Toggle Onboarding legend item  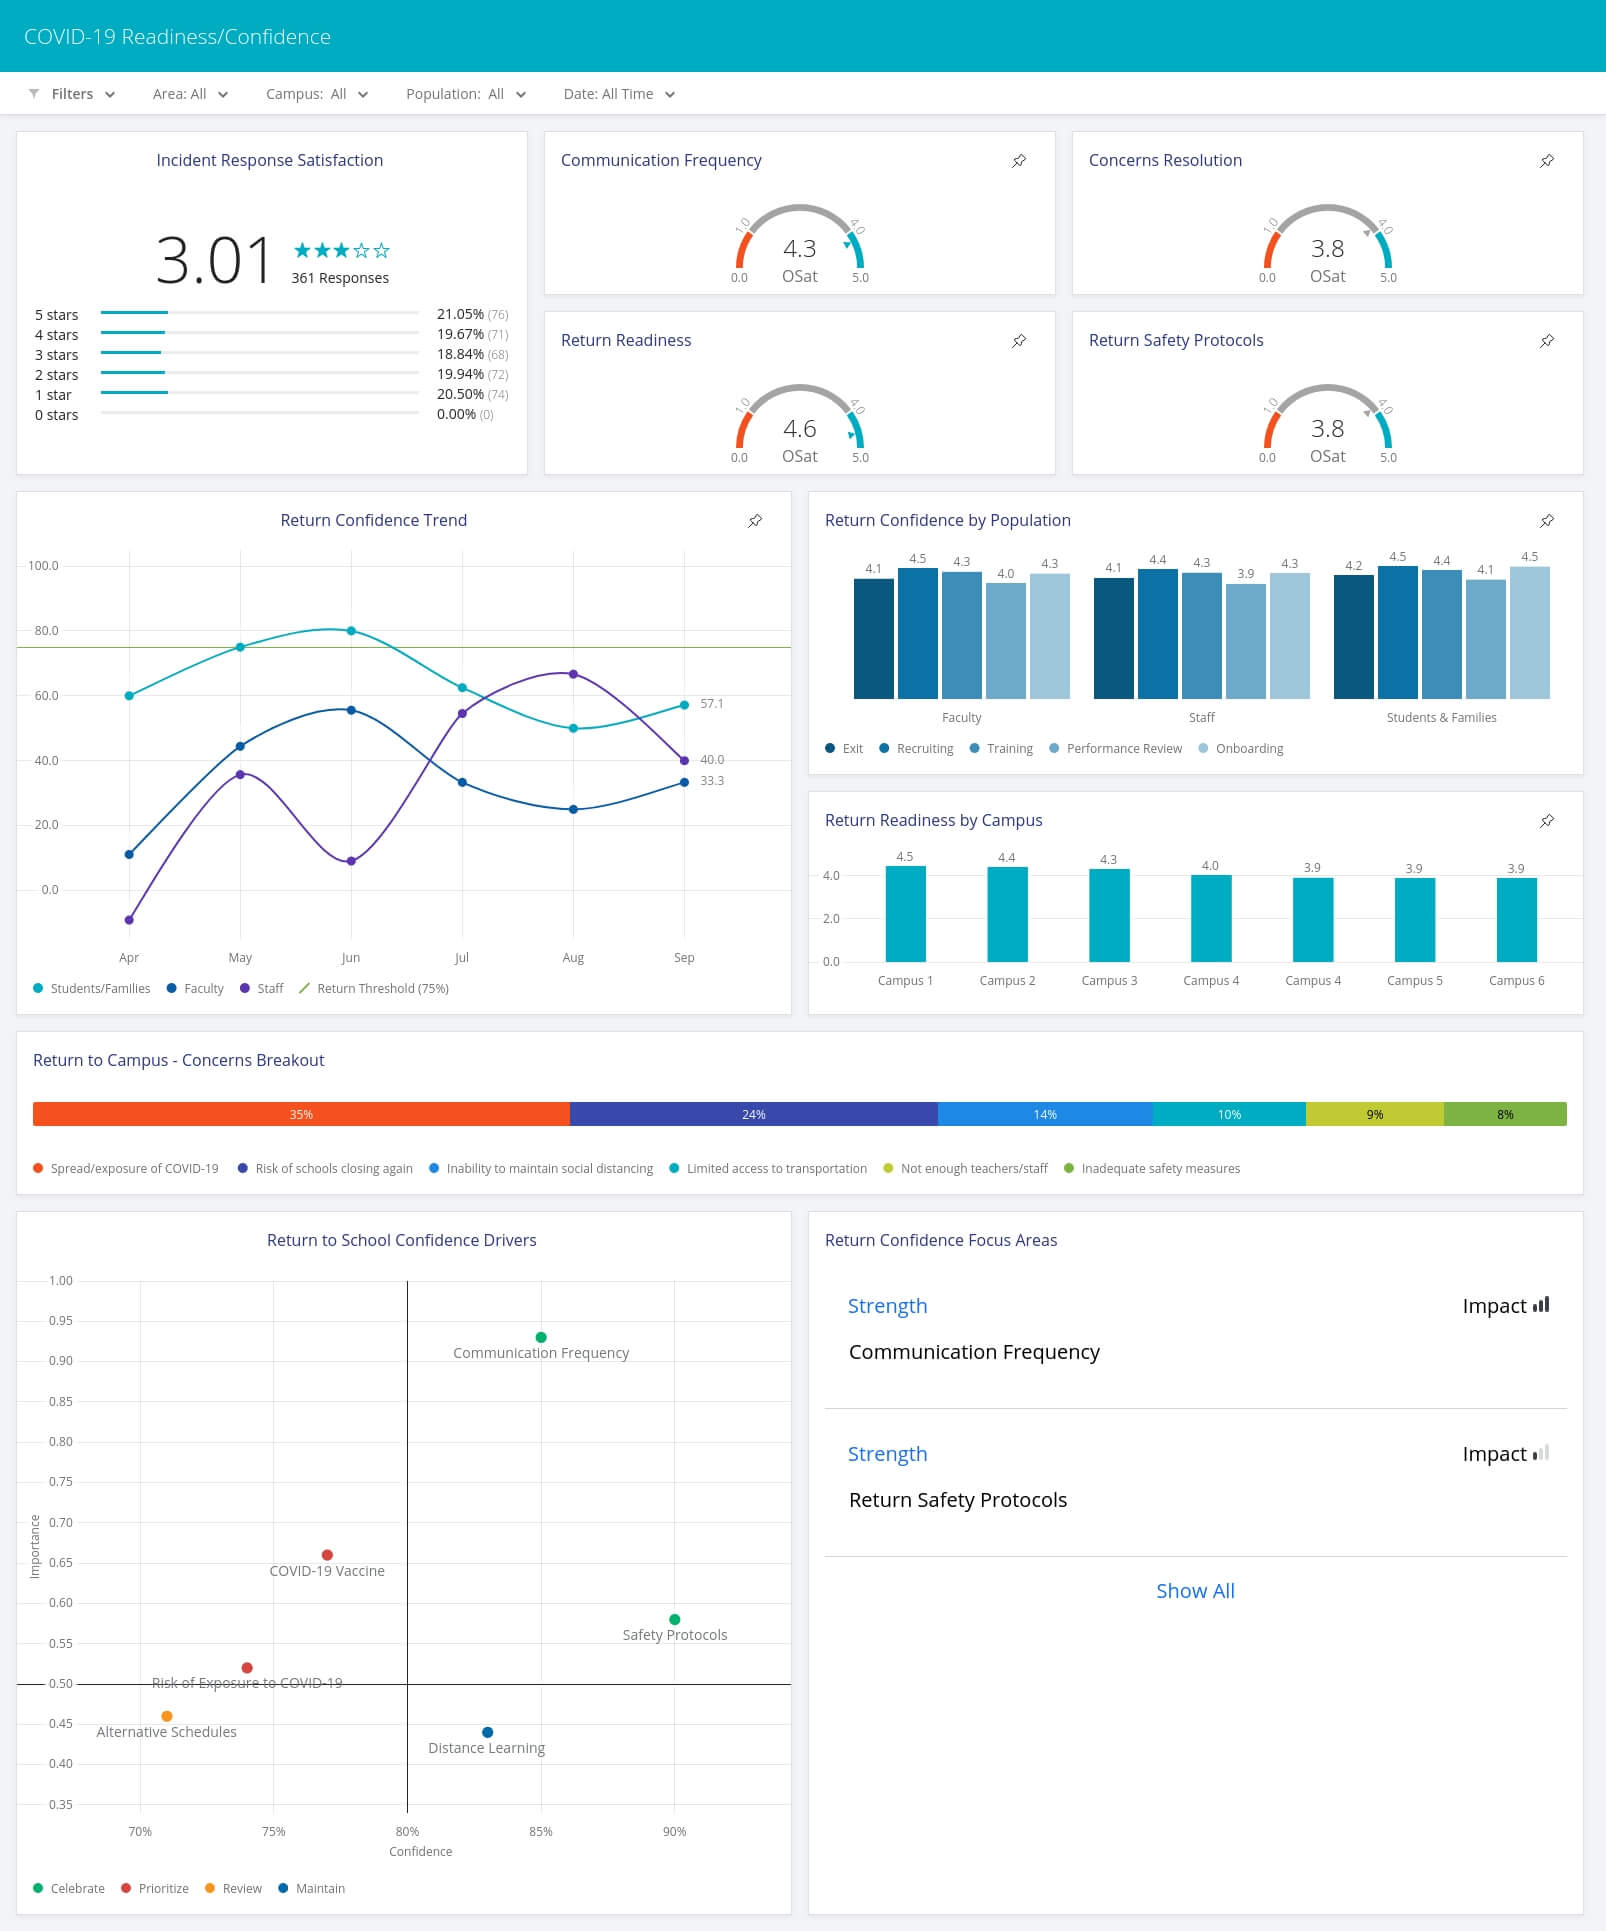[x=1240, y=748]
